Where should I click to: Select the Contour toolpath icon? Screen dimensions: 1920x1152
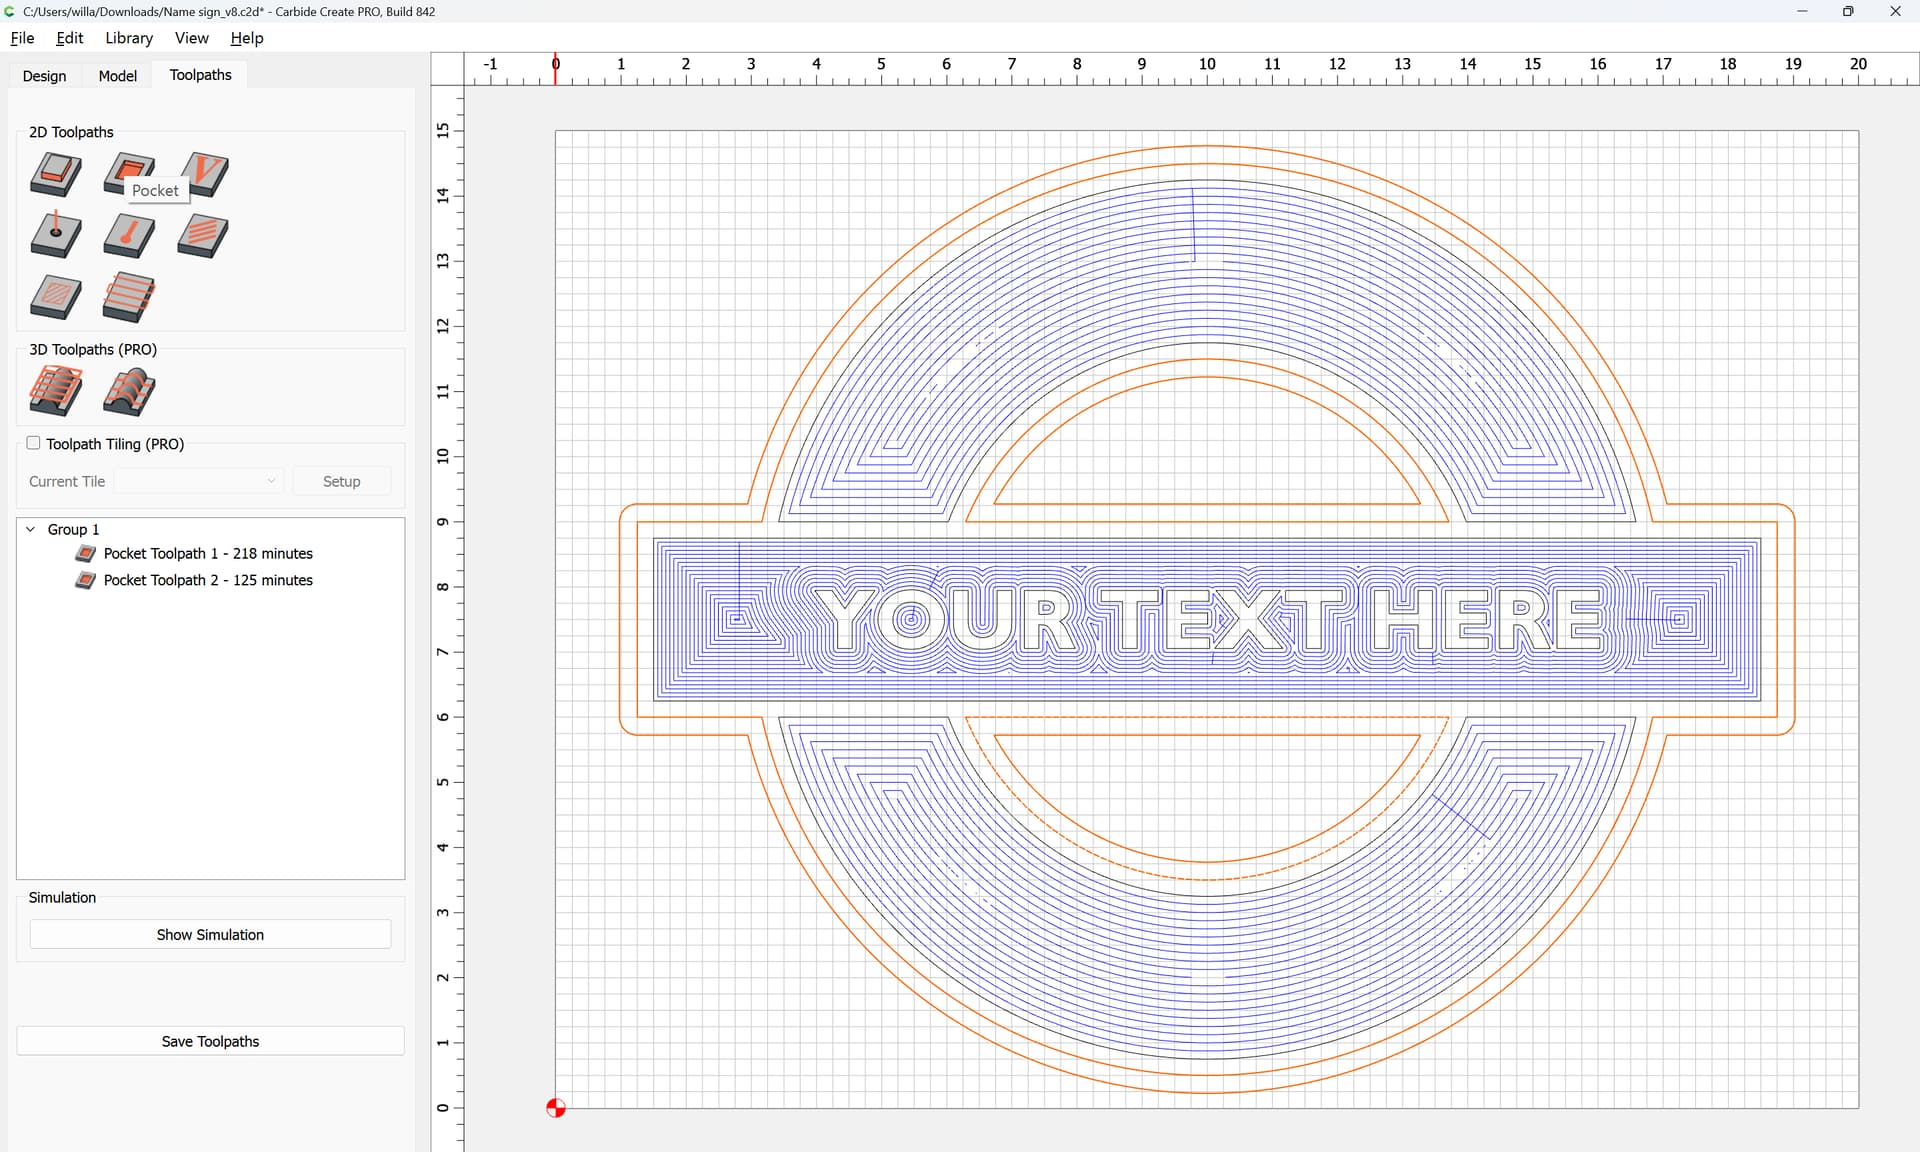click(x=56, y=174)
